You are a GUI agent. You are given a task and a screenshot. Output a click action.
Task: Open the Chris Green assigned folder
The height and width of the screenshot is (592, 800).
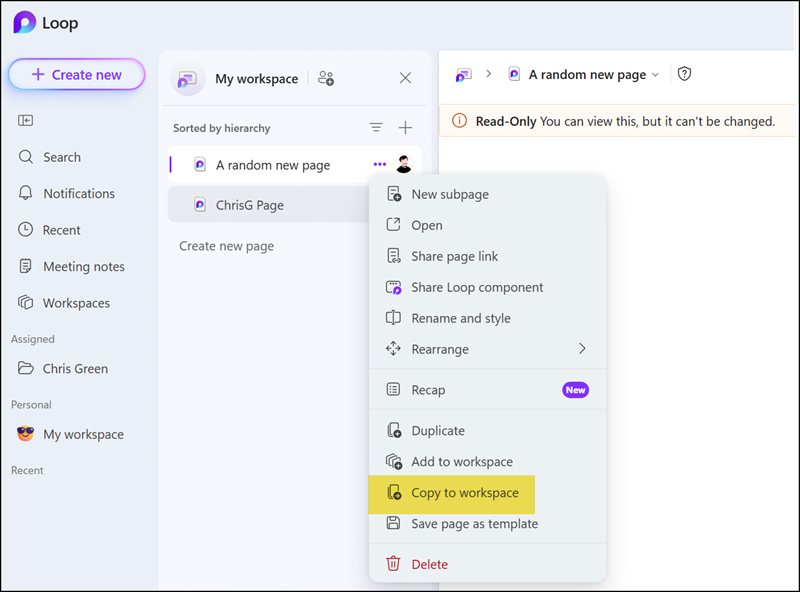[x=63, y=368]
